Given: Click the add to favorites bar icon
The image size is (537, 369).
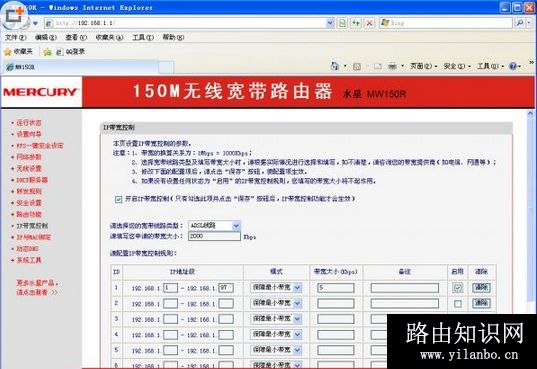Looking at the screenshot, I should tap(48, 52).
